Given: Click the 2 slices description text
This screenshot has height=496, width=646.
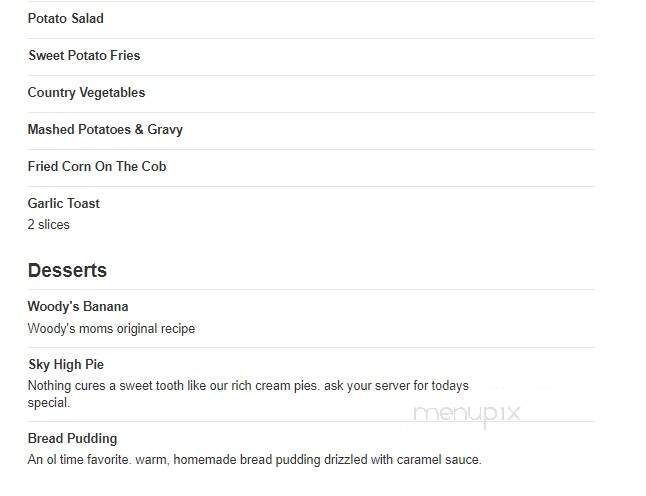Looking at the screenshot, I should [49, 225].
